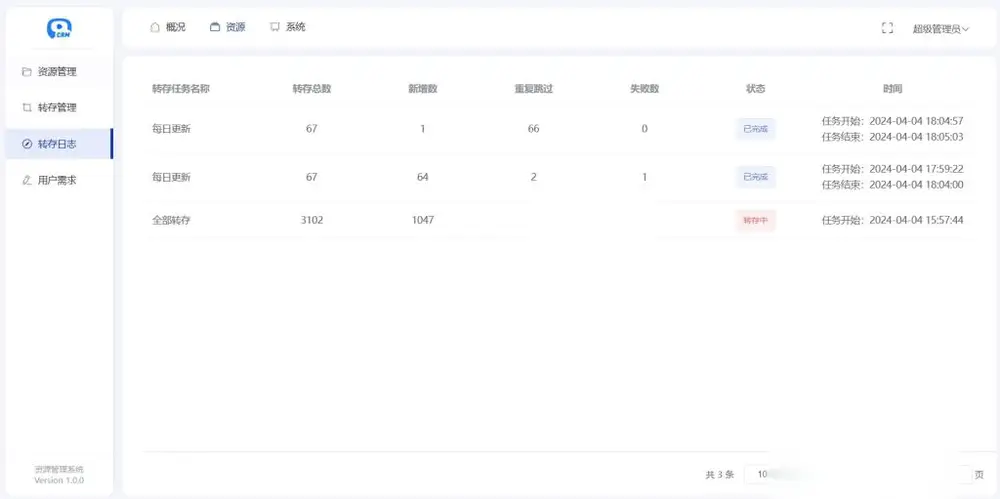Viewport: 1000px width, 499px height.
Task: Select 转存日志 in the sidebar
Action: tap(59, 144)
